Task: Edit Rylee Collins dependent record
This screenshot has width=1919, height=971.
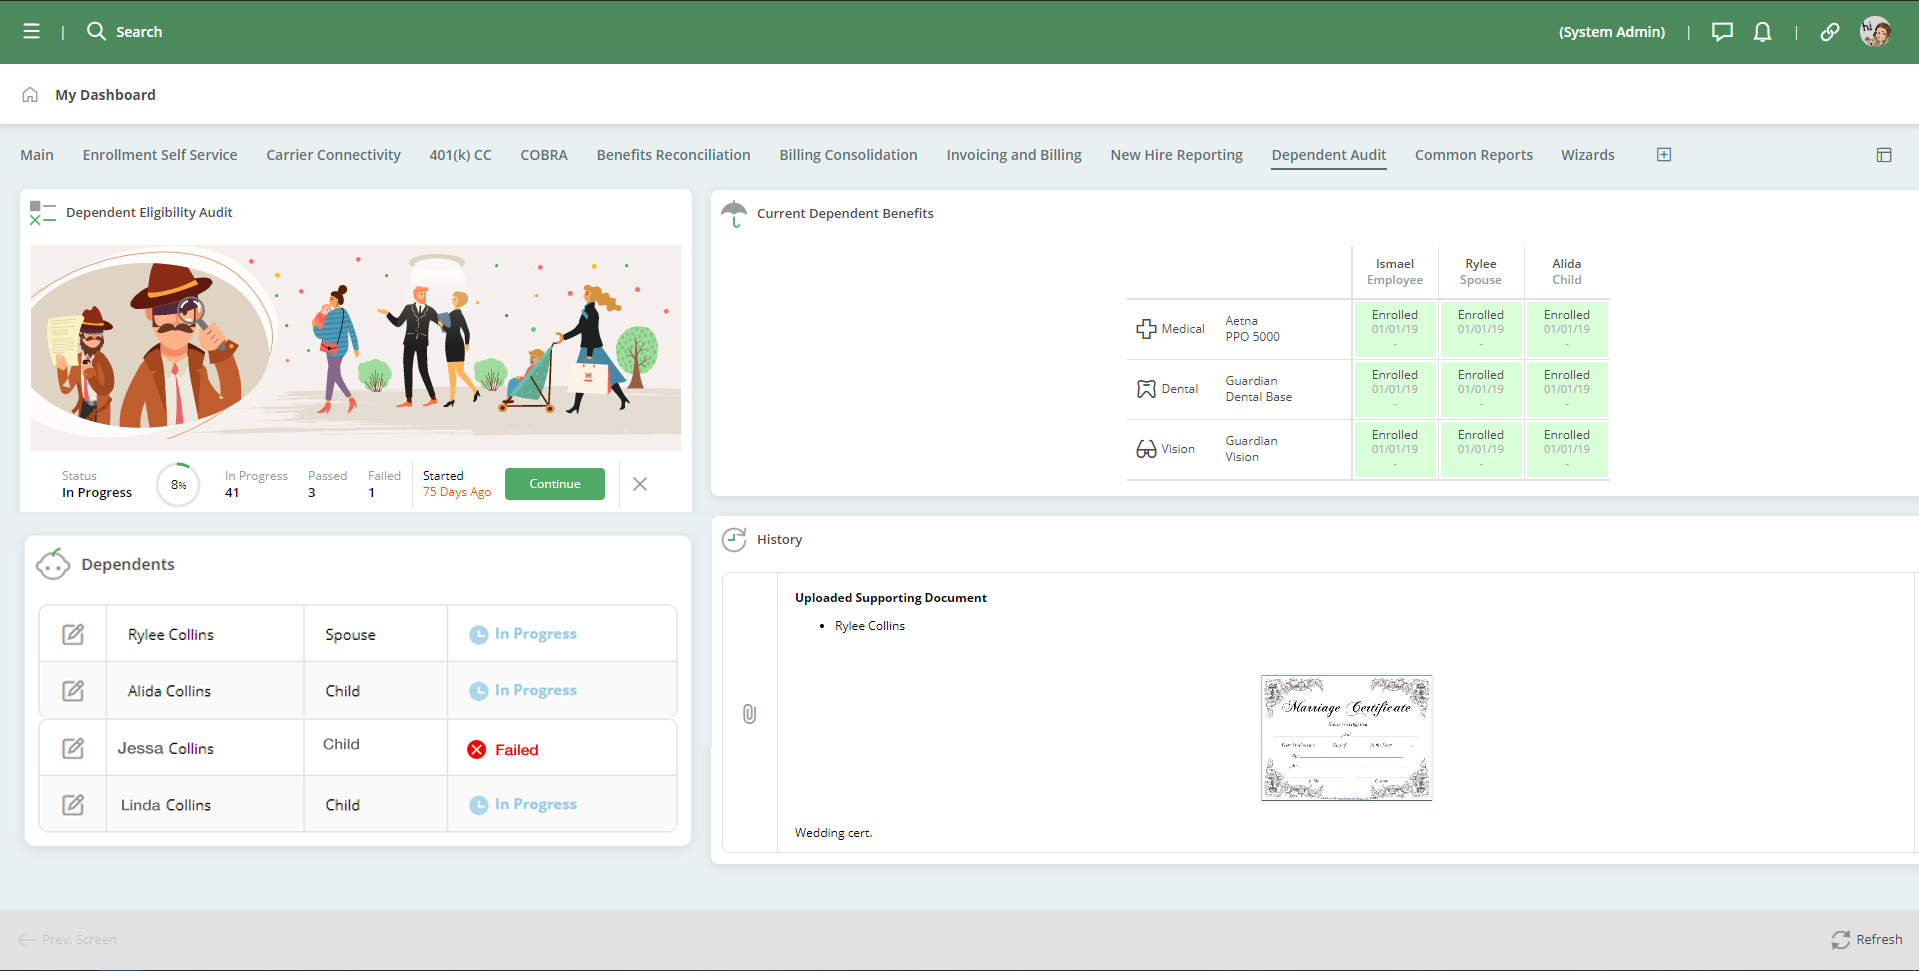Action: click(73, 634)
